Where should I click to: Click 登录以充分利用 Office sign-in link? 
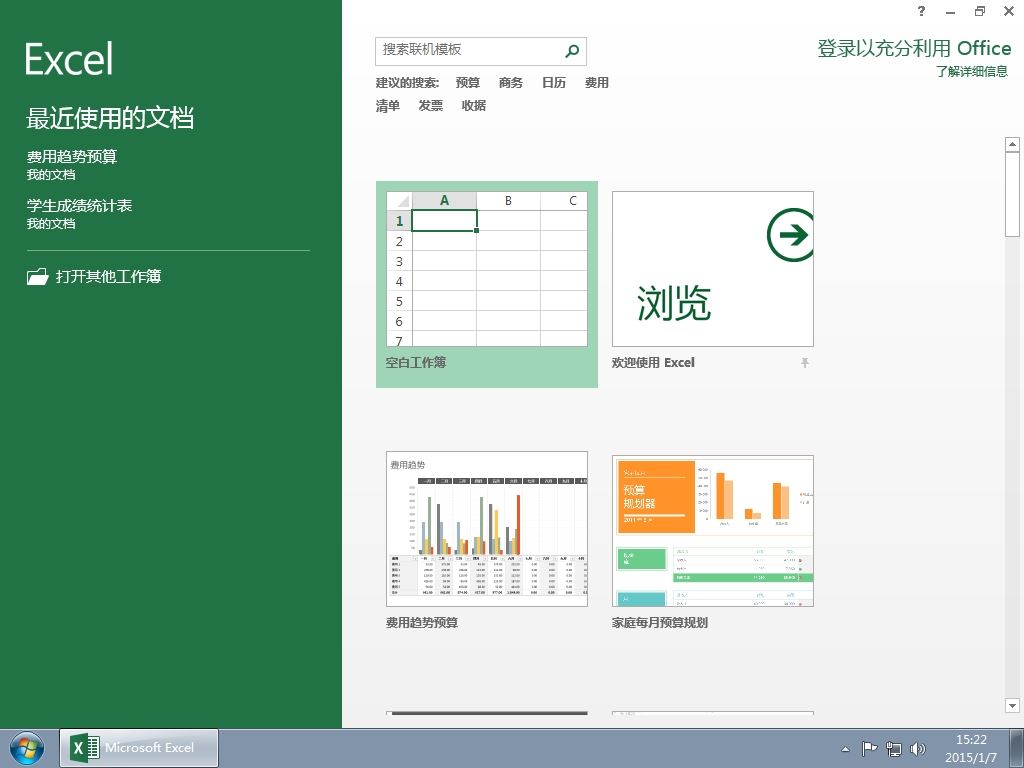[x=914, y=48]
